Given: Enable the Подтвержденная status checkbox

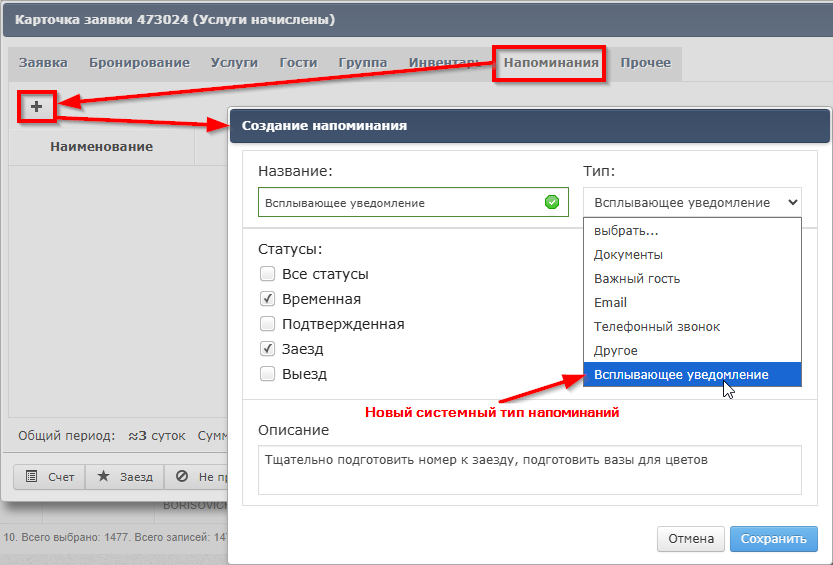Looking at the screenshot, I should [x=267, y=324].
